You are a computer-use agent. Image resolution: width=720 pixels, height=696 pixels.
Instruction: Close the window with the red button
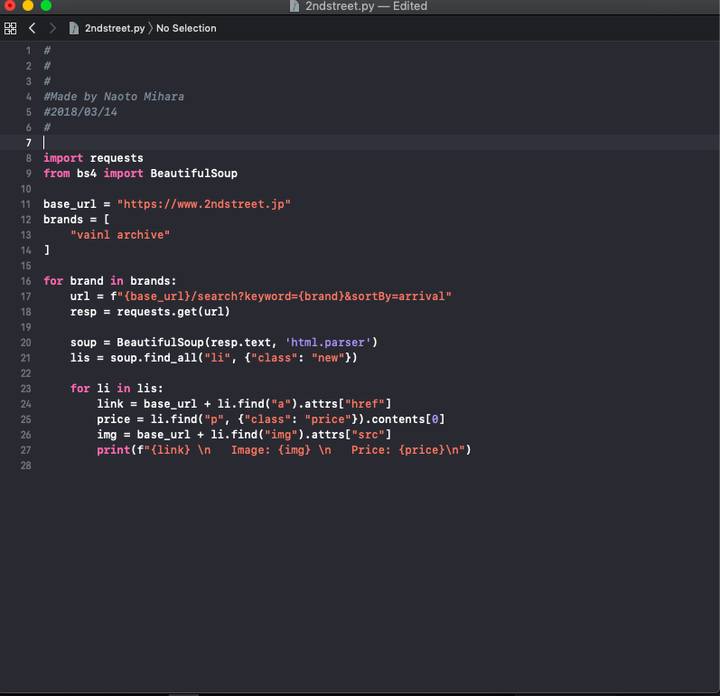(10, 6)
